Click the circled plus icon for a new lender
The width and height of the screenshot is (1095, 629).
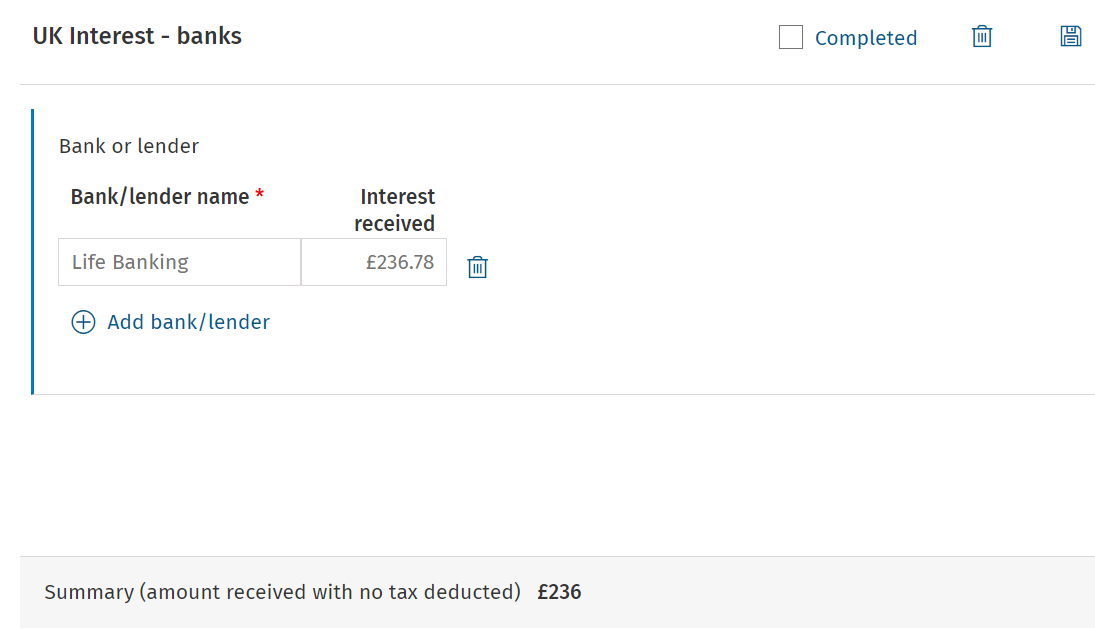[x=83, y=322]
